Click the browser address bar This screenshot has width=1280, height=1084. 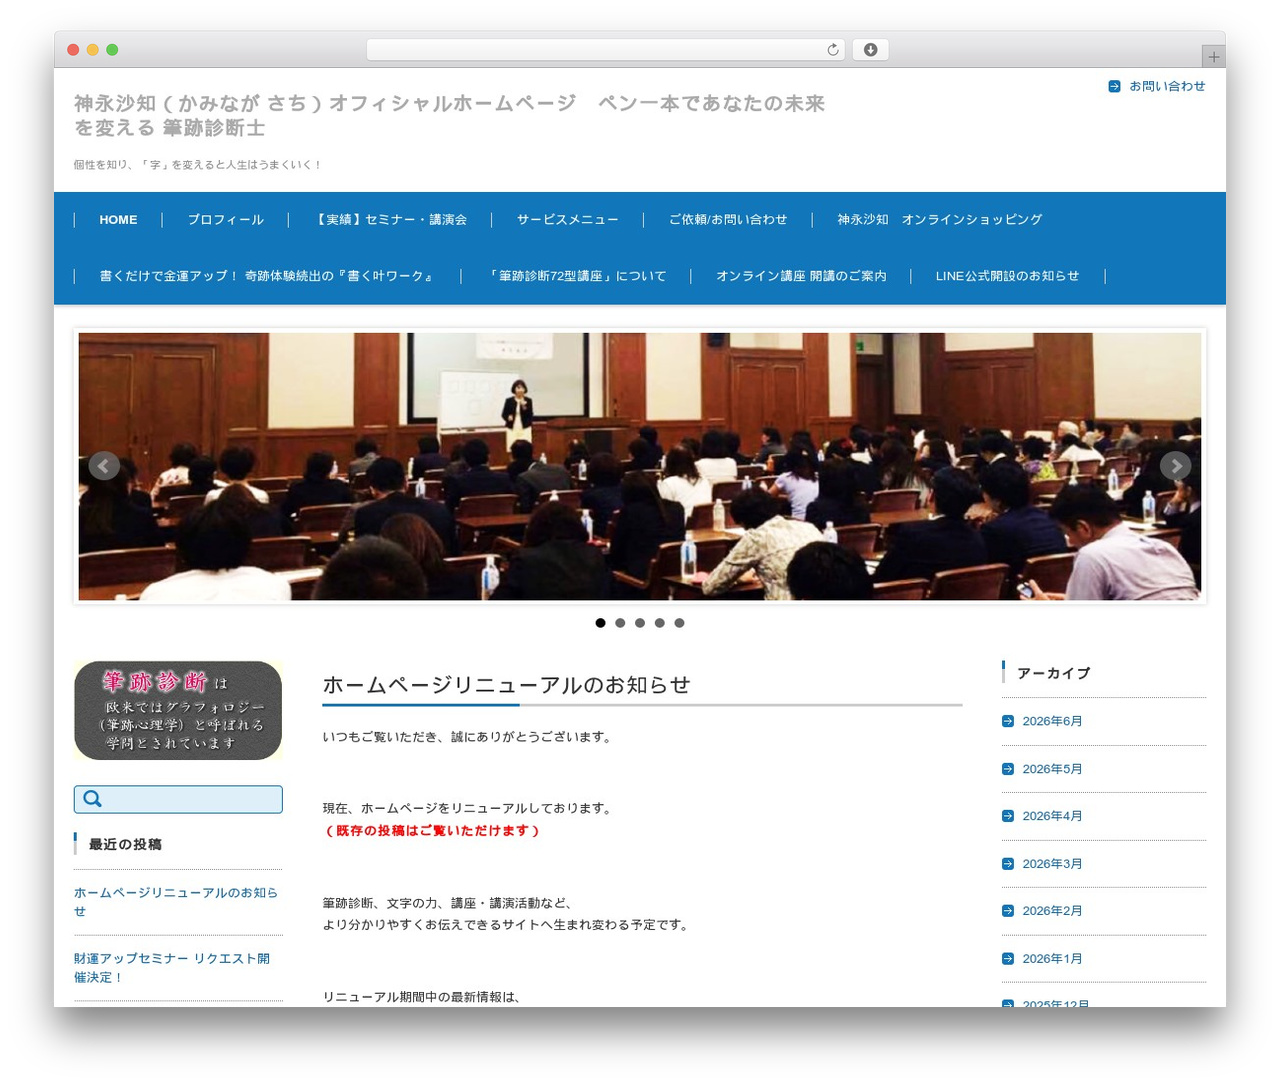(x=605, y=50)
